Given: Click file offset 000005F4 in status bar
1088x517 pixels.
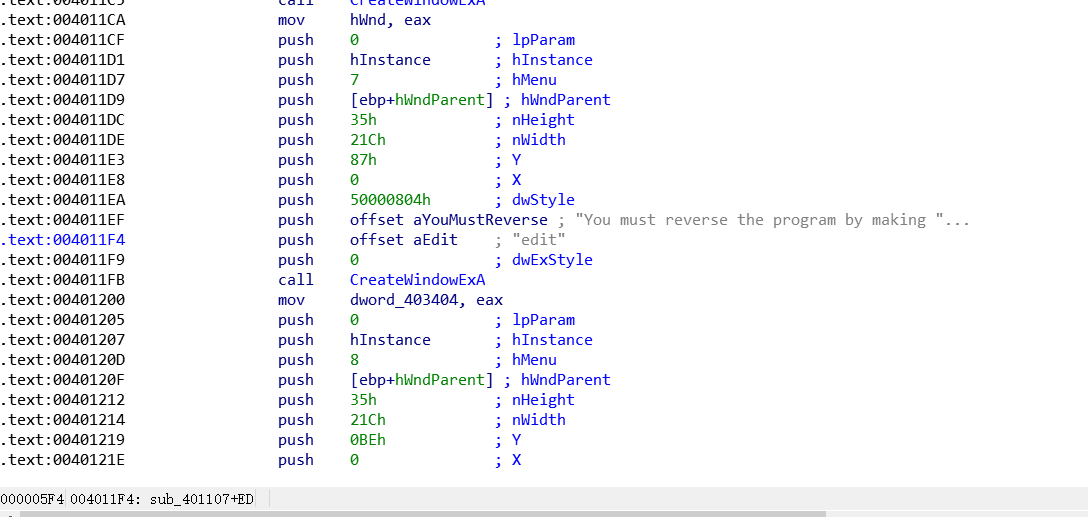Looking at the screenshot, I should (33, 499).
